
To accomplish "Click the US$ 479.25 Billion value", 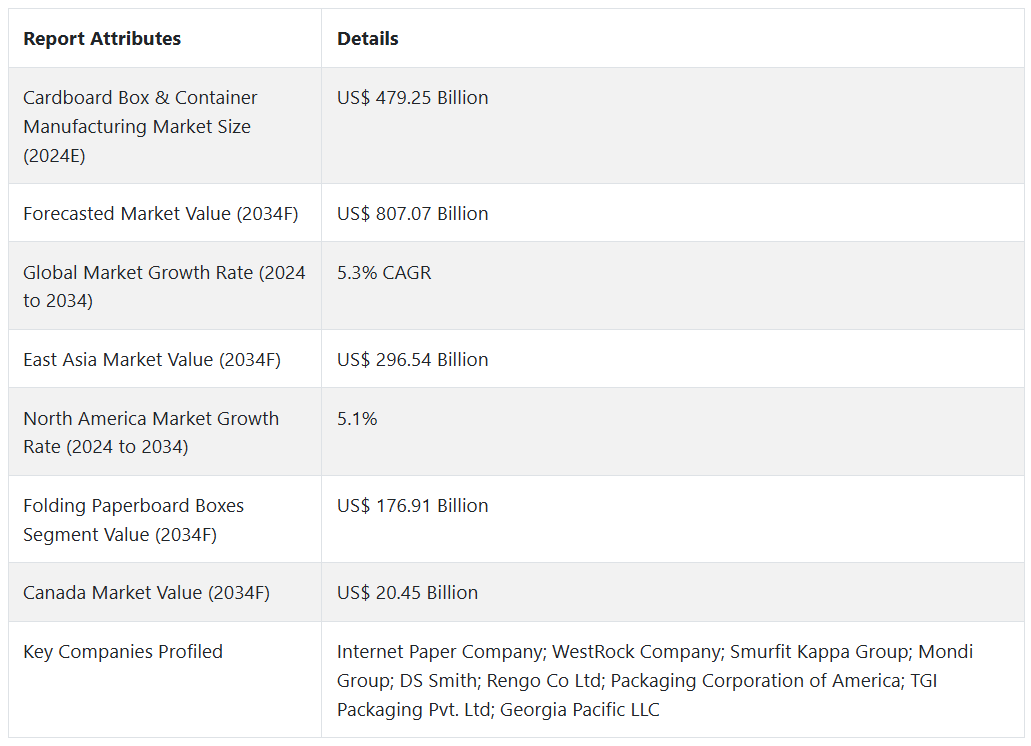I will [x=412, y=98].
